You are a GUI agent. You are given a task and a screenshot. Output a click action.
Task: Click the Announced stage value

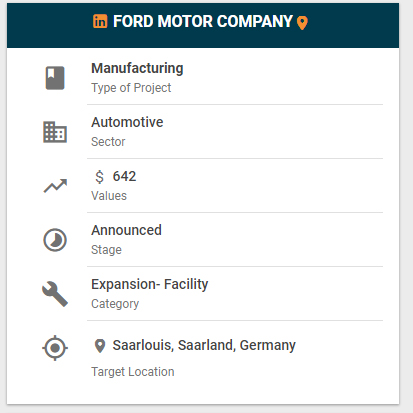pyautogui.click(x=126, y=230)
